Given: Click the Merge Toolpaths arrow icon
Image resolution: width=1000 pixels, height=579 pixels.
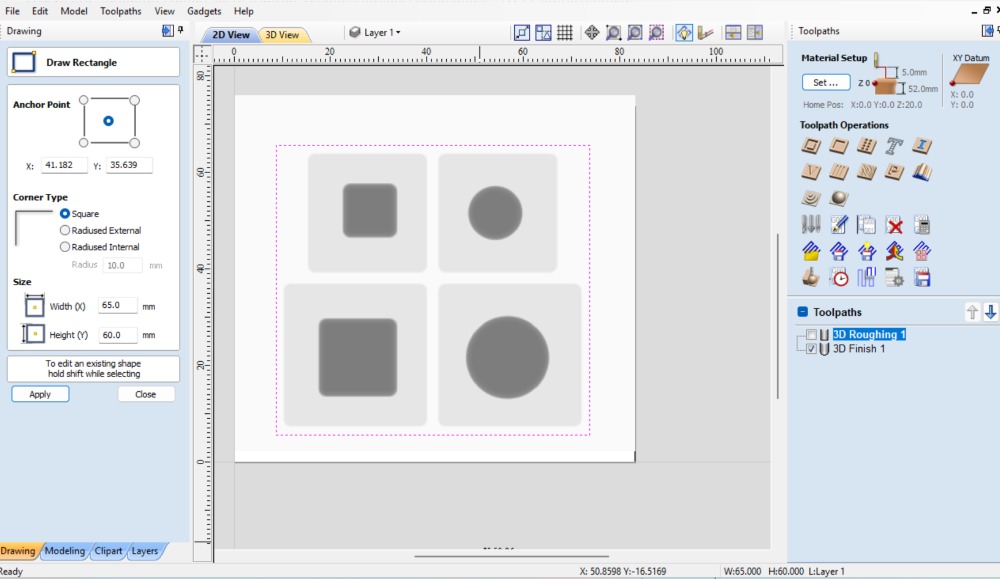Looking at the screenshot, I should tap(894, 251).
